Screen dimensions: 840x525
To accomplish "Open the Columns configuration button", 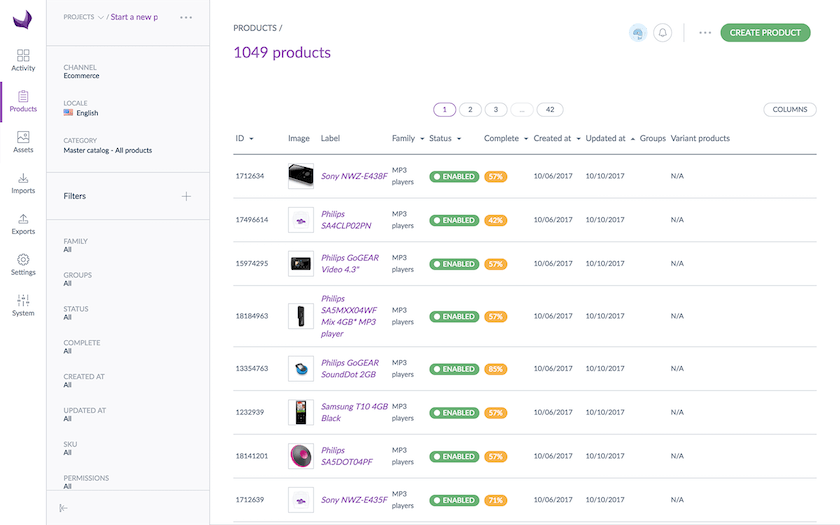I will pyautogui.click(x=790, y=110).
